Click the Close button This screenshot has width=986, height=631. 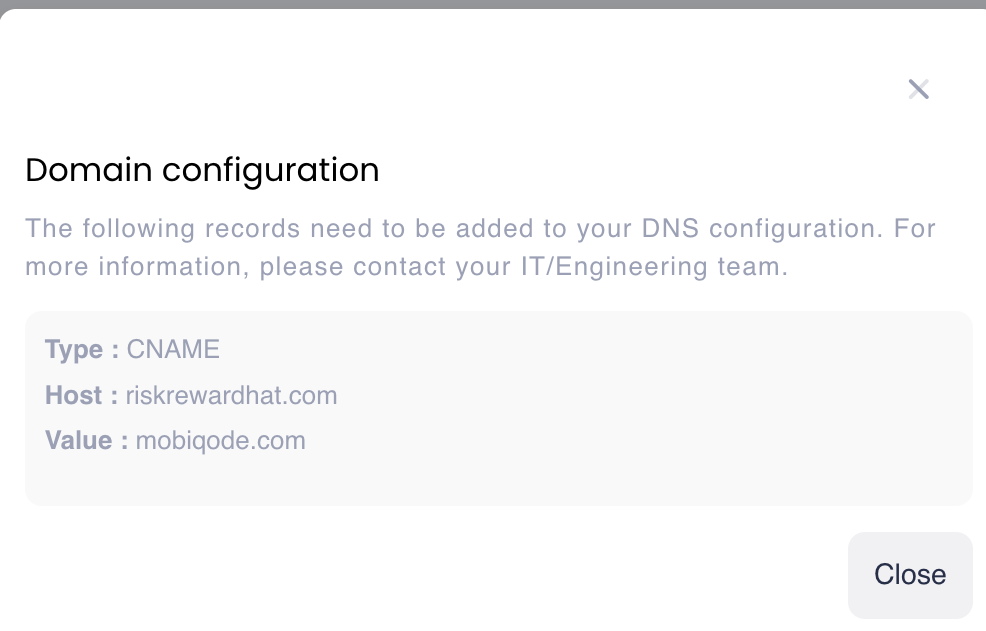pos(909,575)
